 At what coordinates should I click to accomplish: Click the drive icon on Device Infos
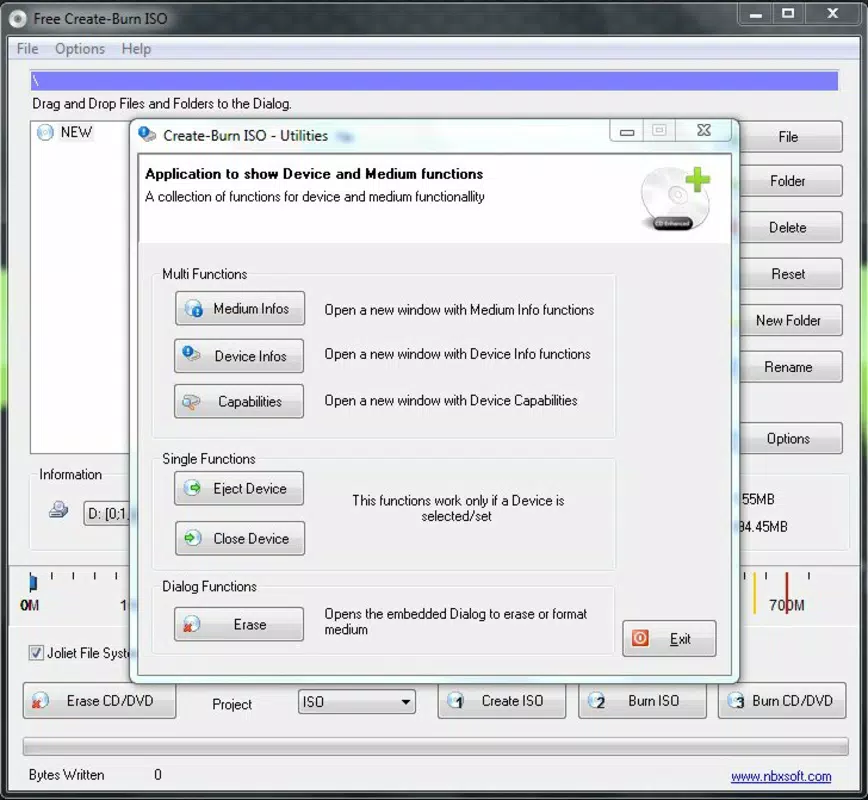click(x=191, y=354)
